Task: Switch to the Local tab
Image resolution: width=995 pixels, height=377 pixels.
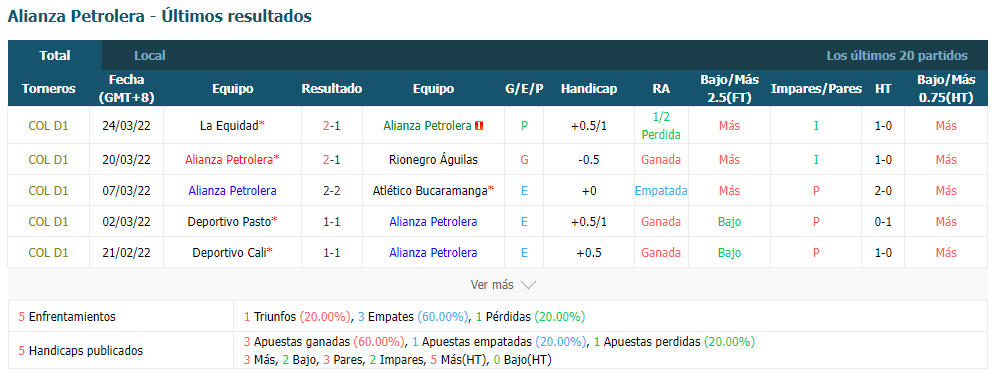Action: [x=150, y=55]
